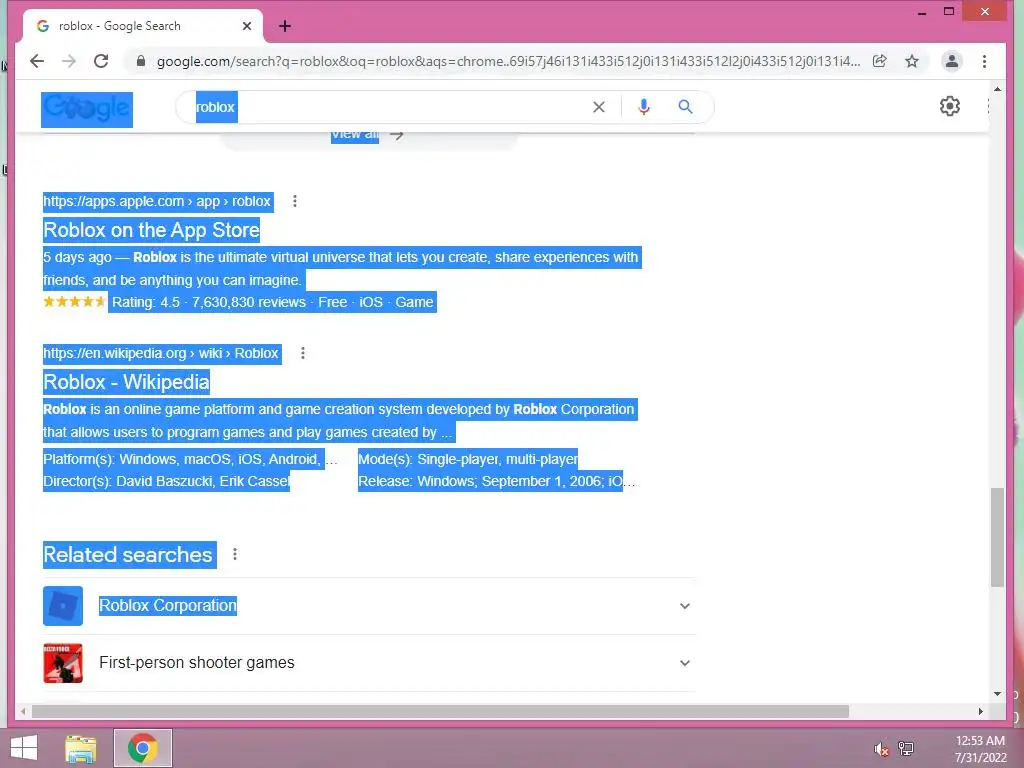Click the vertical scrollbar thumb
1024x768 pixels.
point(997,537)
